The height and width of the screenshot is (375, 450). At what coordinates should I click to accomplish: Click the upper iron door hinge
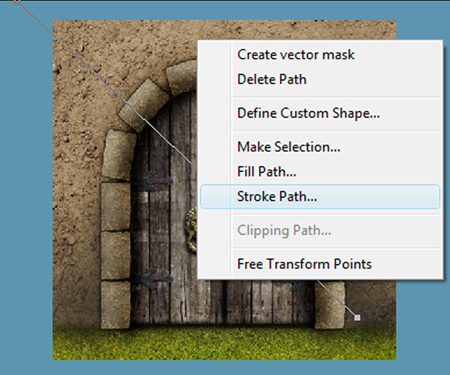153,181
